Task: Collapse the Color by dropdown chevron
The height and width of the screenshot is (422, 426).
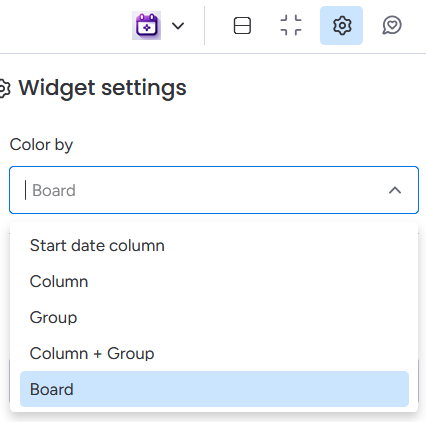Action: [x=395, y=190]
